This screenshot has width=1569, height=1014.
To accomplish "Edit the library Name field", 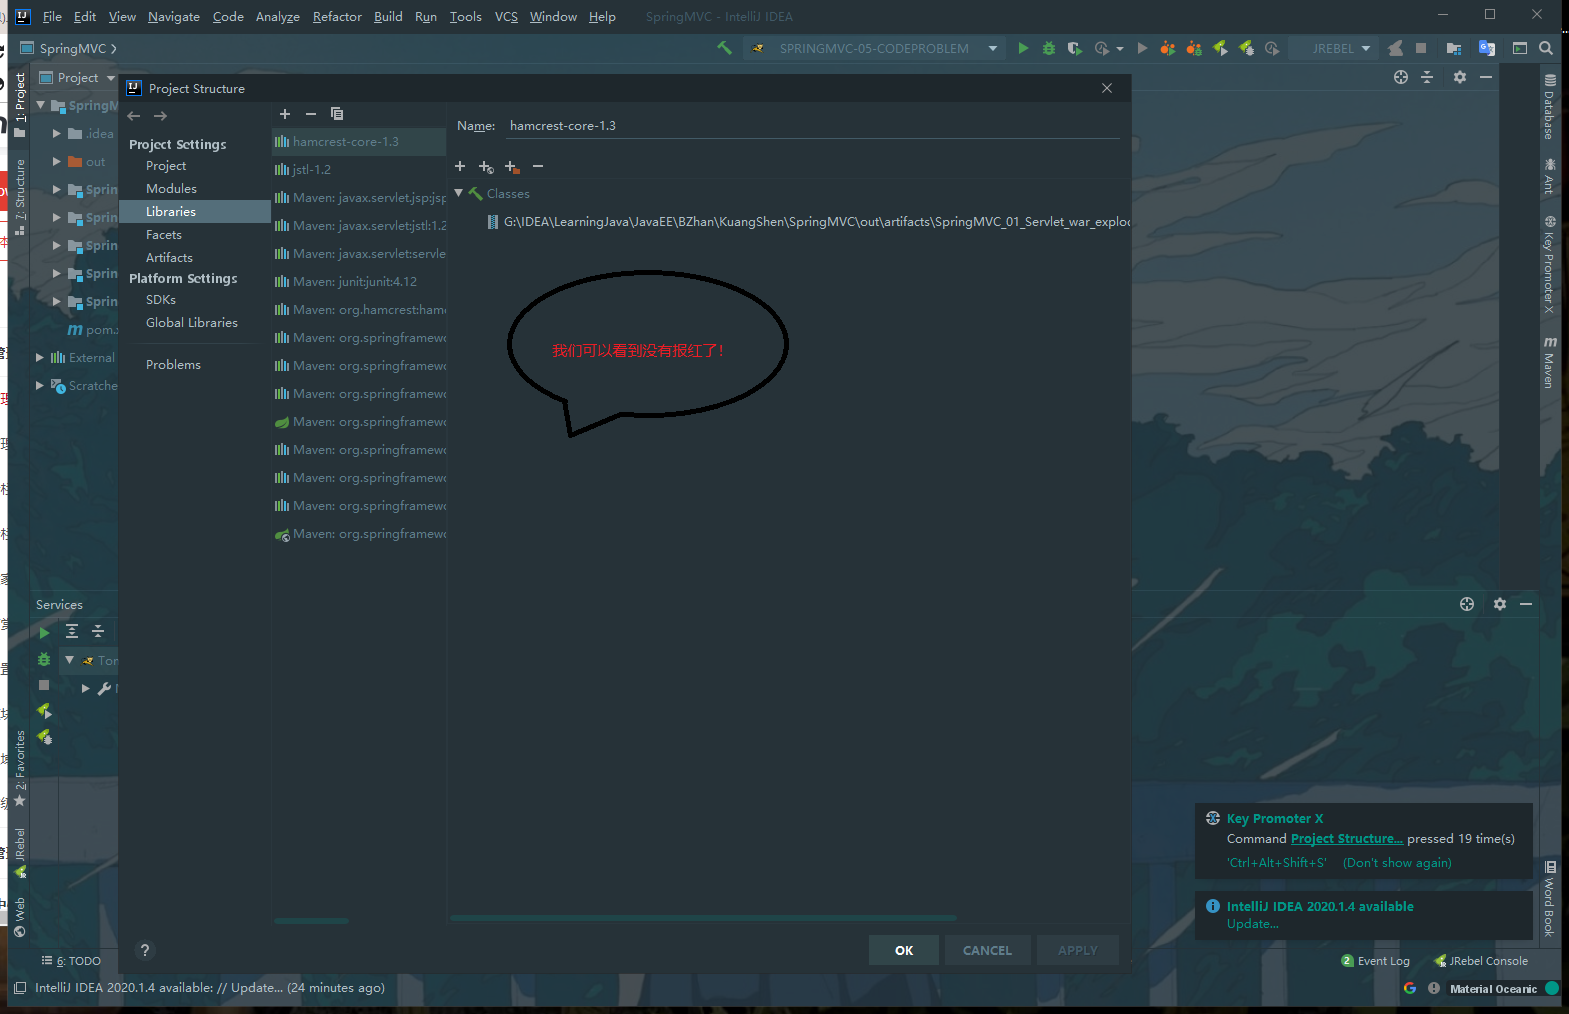I will click(x=813, y=126).
